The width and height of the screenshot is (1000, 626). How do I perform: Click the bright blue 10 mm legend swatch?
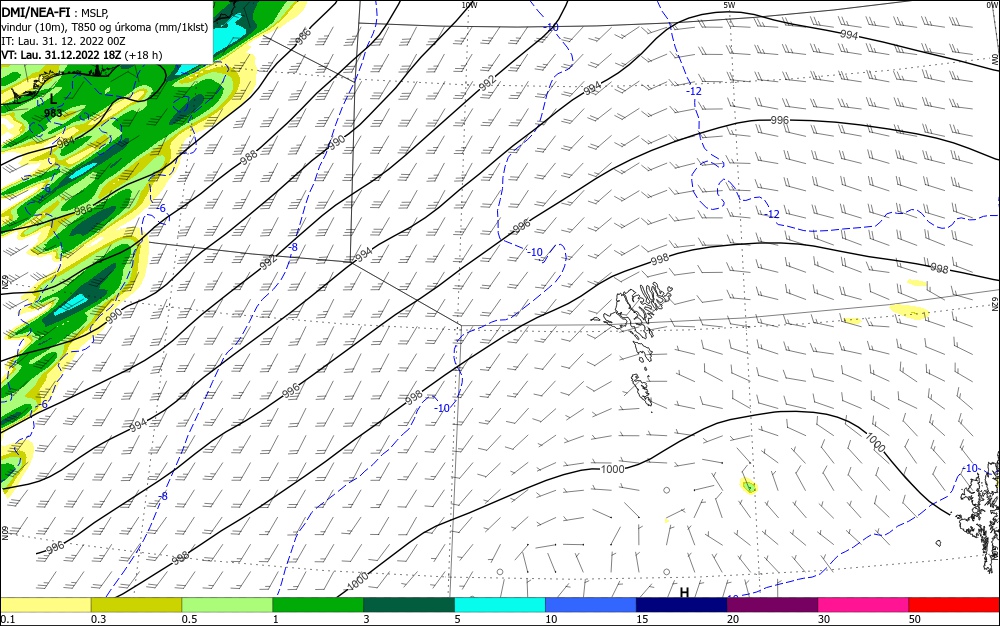click(x=591, y=606)
